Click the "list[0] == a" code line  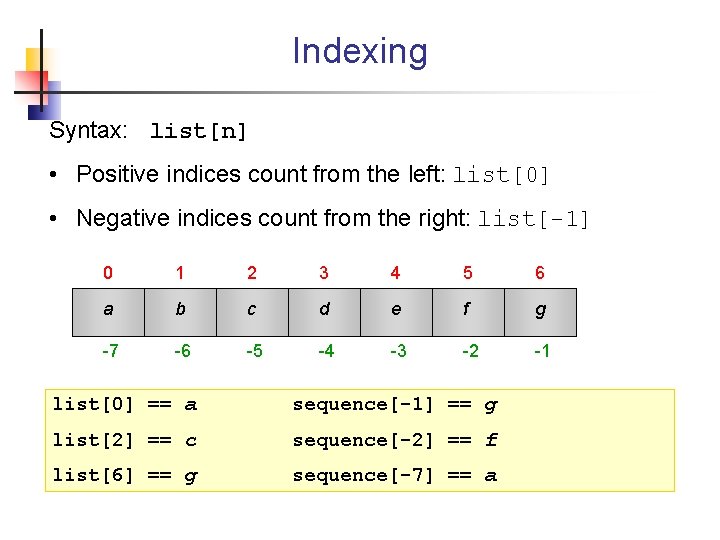124,405
